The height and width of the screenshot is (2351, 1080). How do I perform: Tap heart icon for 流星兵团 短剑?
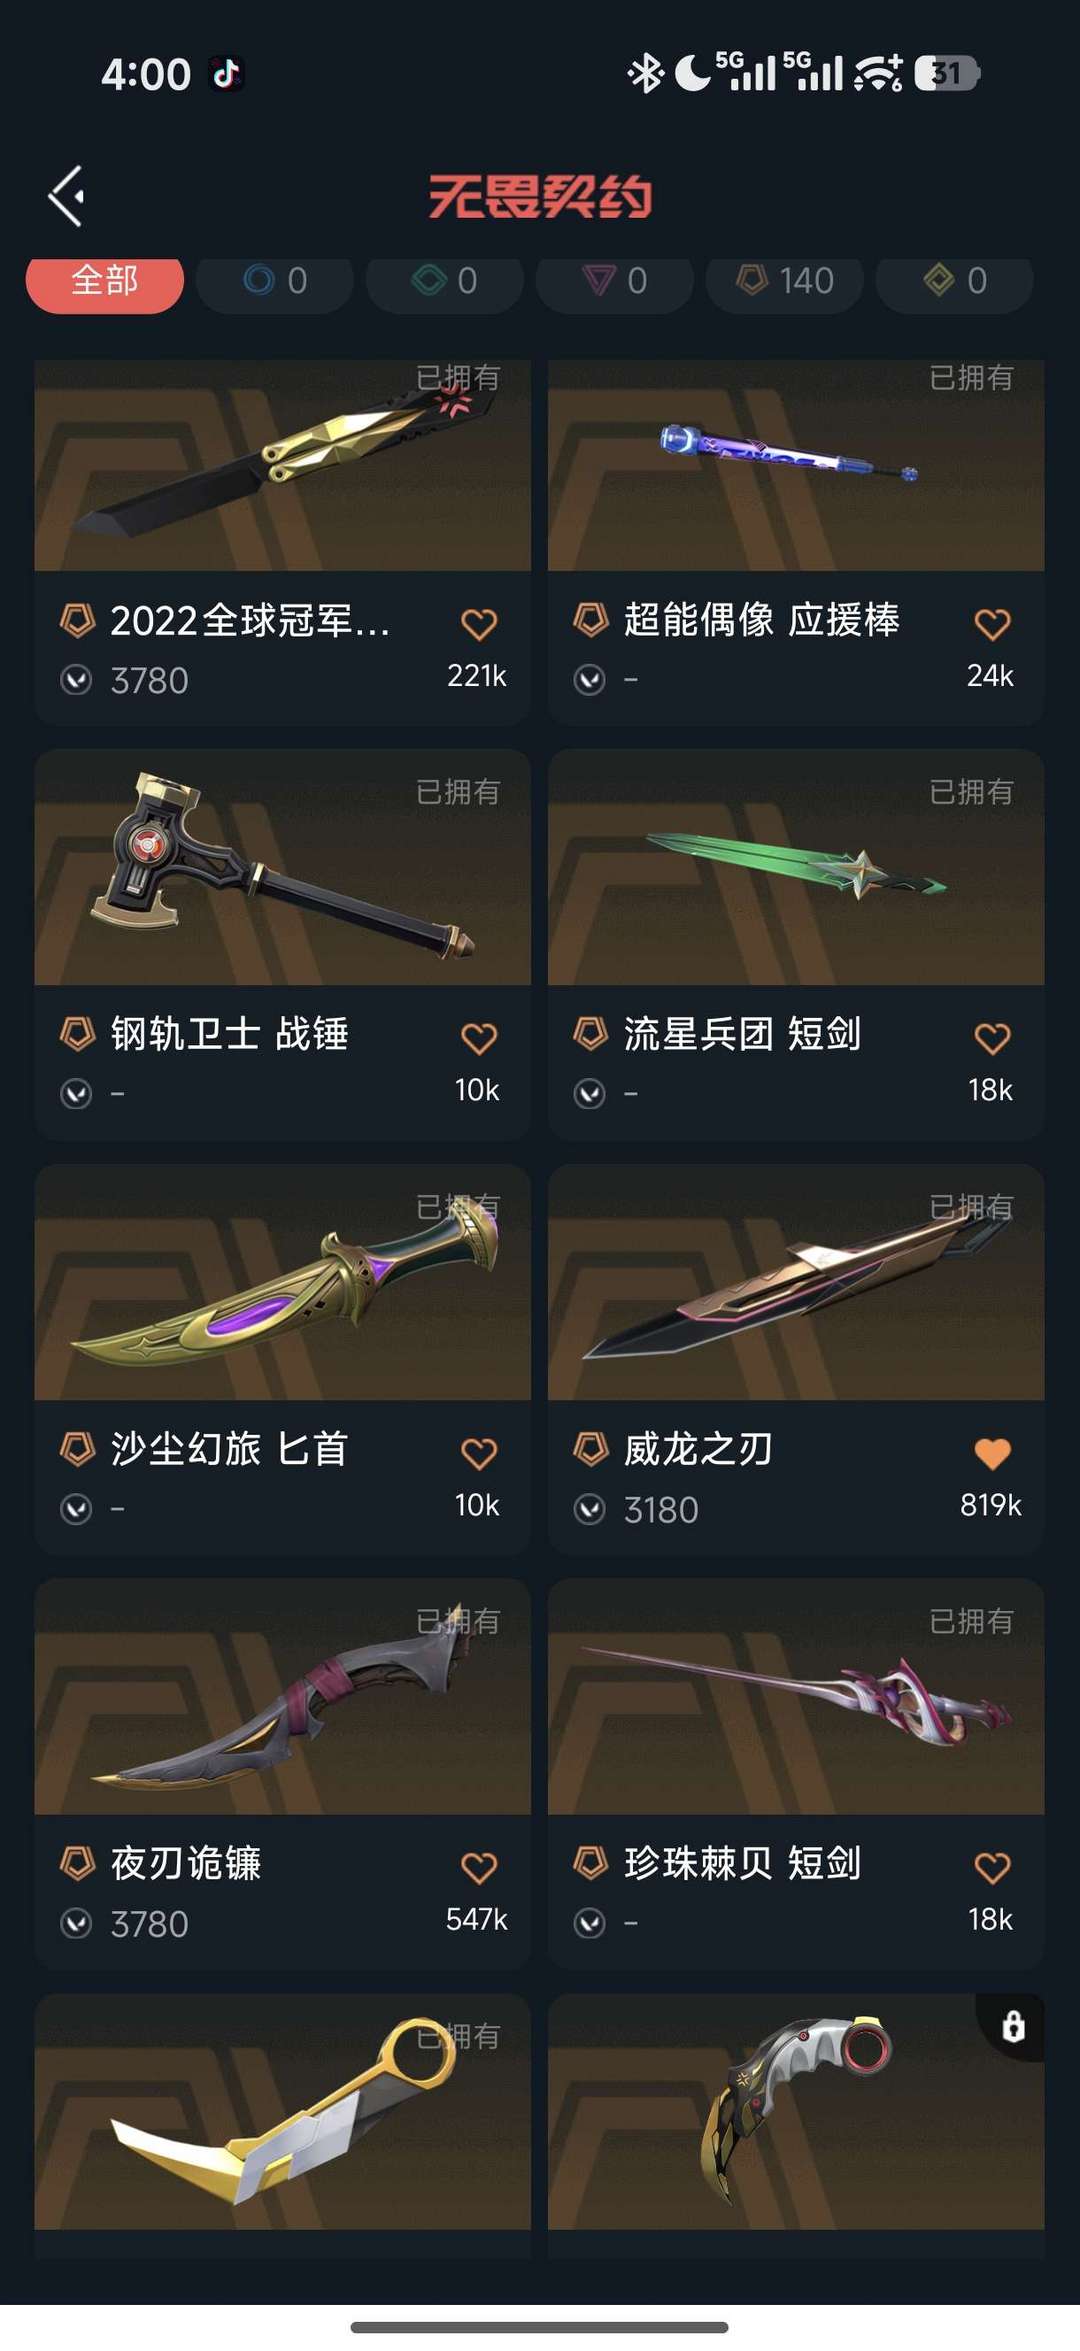point(992,1038)
